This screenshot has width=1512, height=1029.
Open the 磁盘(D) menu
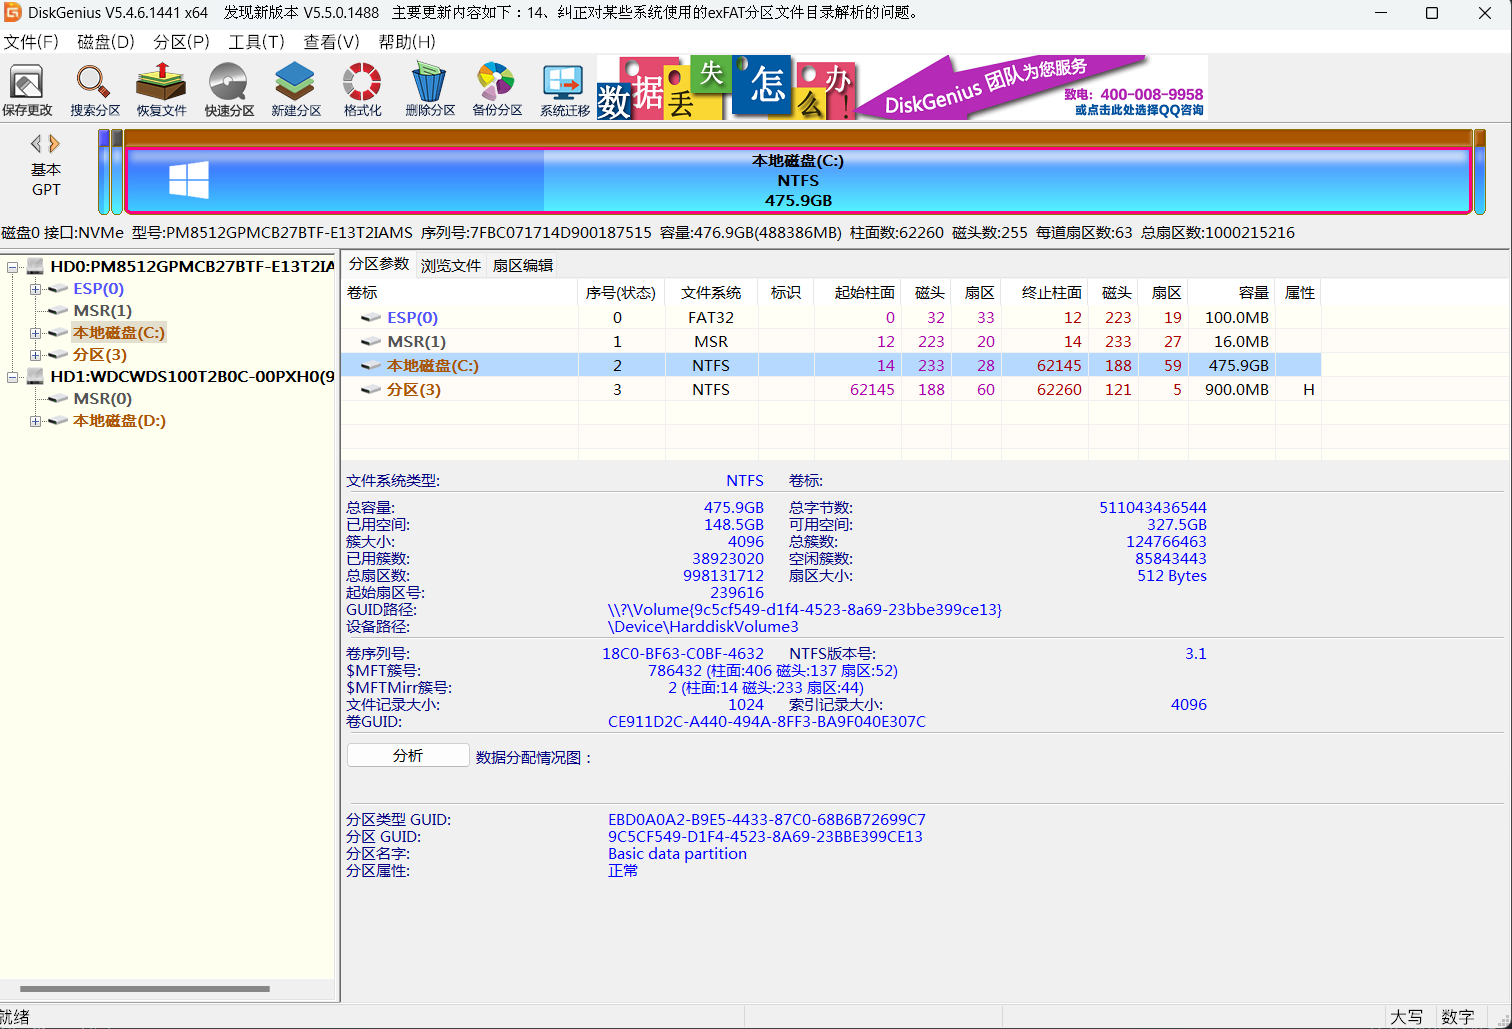106,42
